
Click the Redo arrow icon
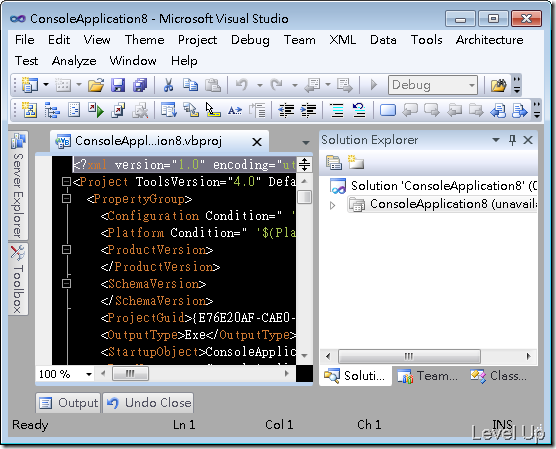pyautogui.click(x=277, y=85)
